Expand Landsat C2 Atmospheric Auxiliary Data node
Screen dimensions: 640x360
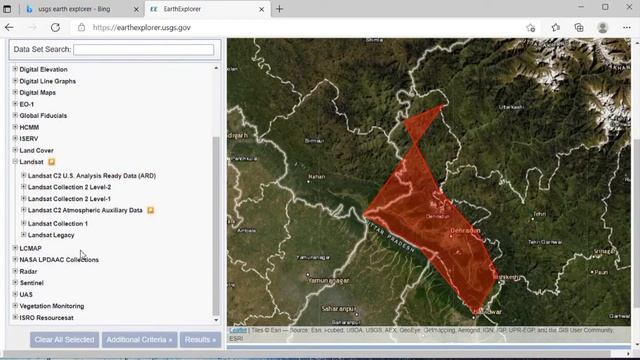pyautogui.click(x=23, y=210)
